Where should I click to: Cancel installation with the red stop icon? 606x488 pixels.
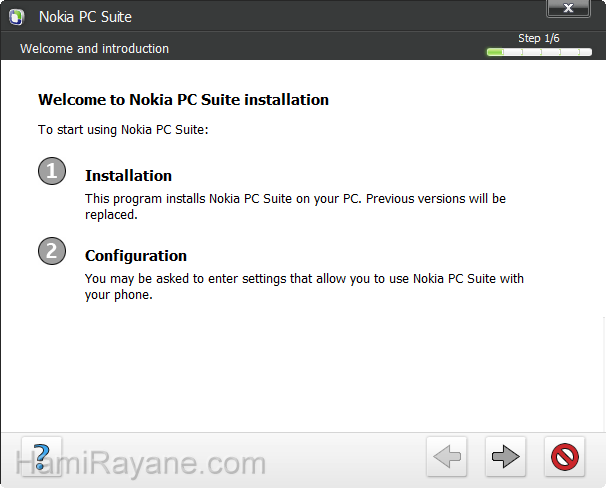click(565, 457)
